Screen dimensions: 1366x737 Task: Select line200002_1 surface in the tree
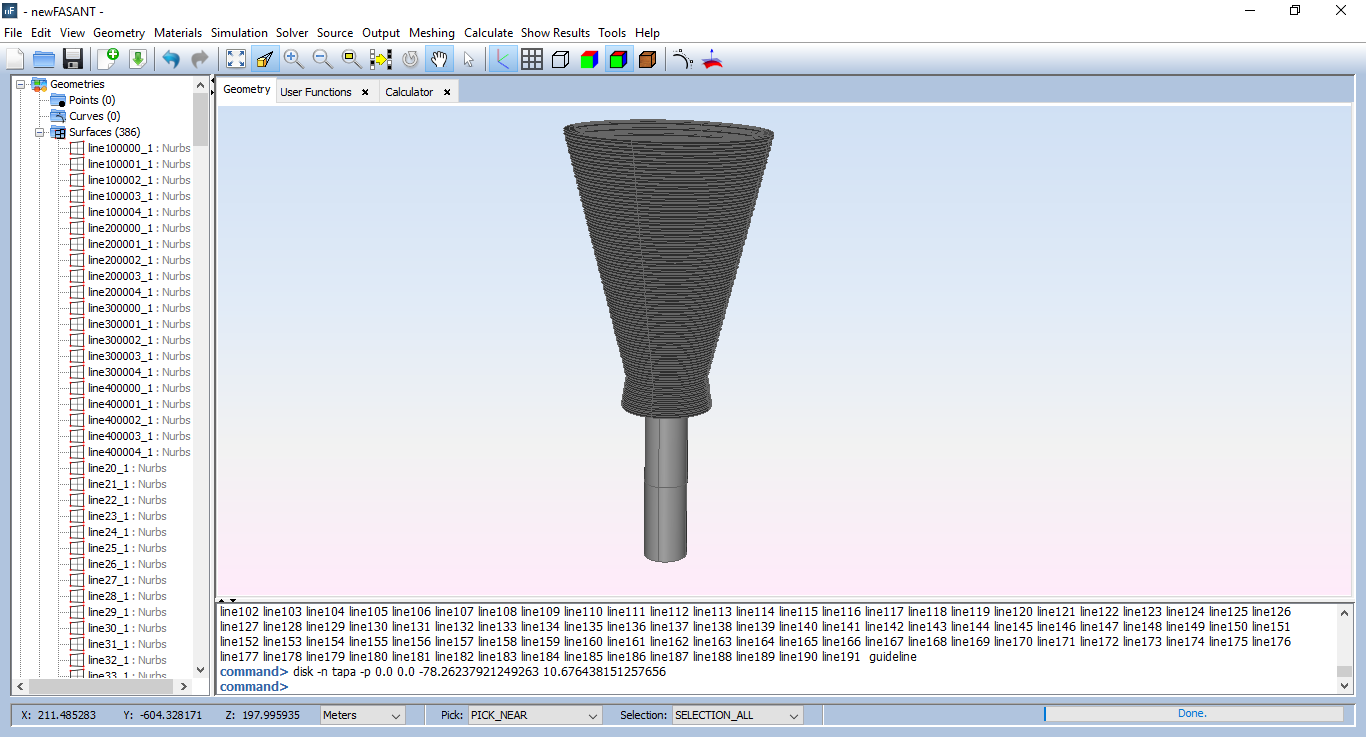coord(120,260)
